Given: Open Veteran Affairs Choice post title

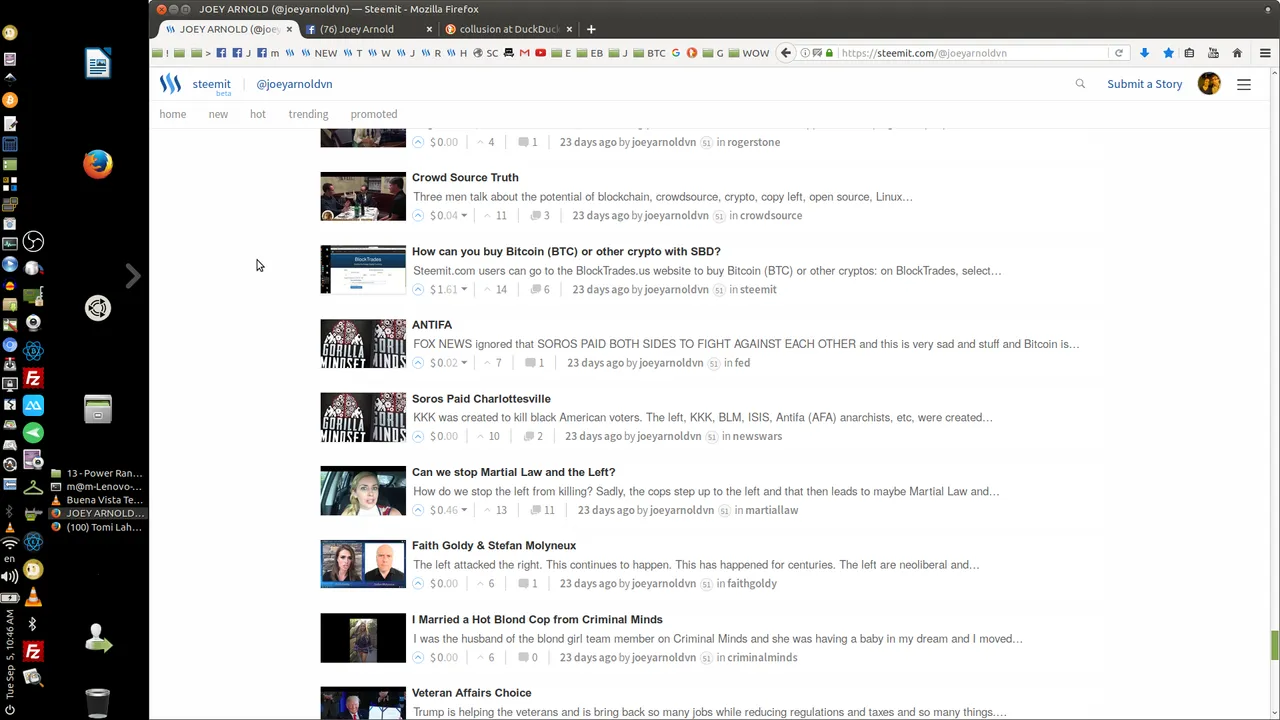Looking at the screenshot, I should point(471,693).
